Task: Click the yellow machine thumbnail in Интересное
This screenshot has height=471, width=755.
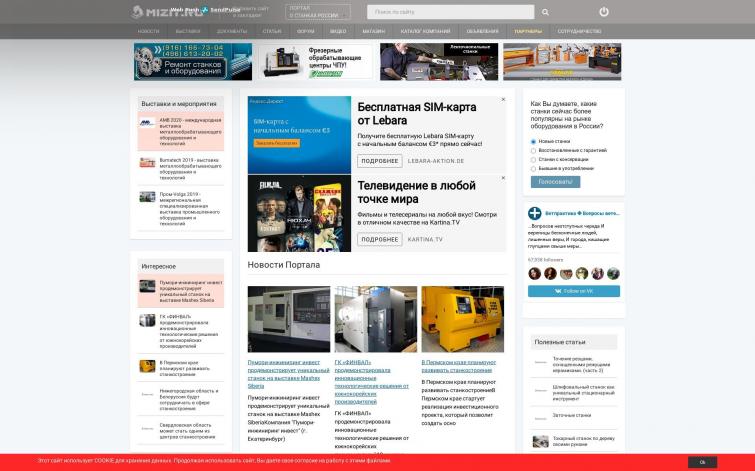Action: (147, 366)
